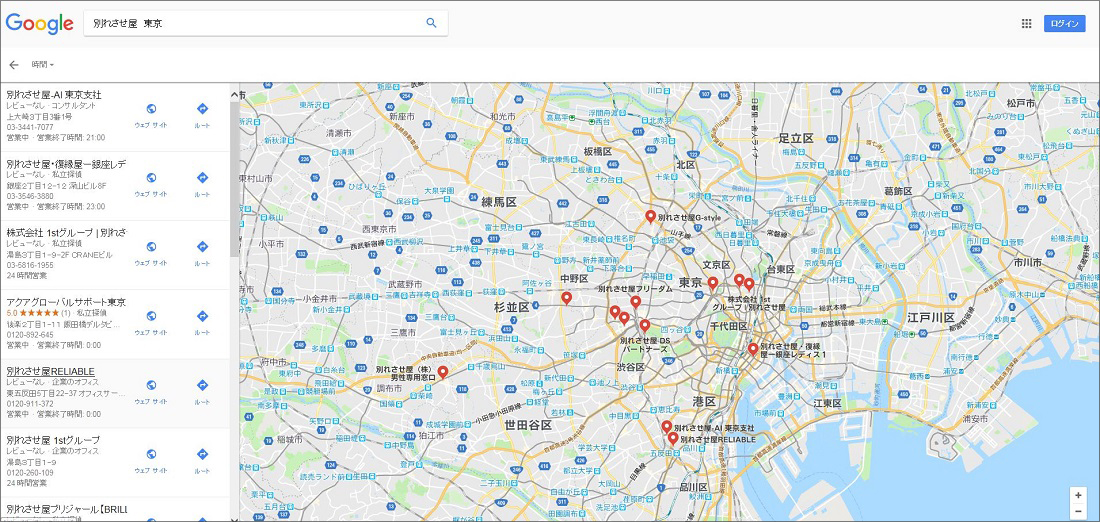
Task: Click the ルート label for アクアグローバルサポート東京
Action: click(202, 333)
